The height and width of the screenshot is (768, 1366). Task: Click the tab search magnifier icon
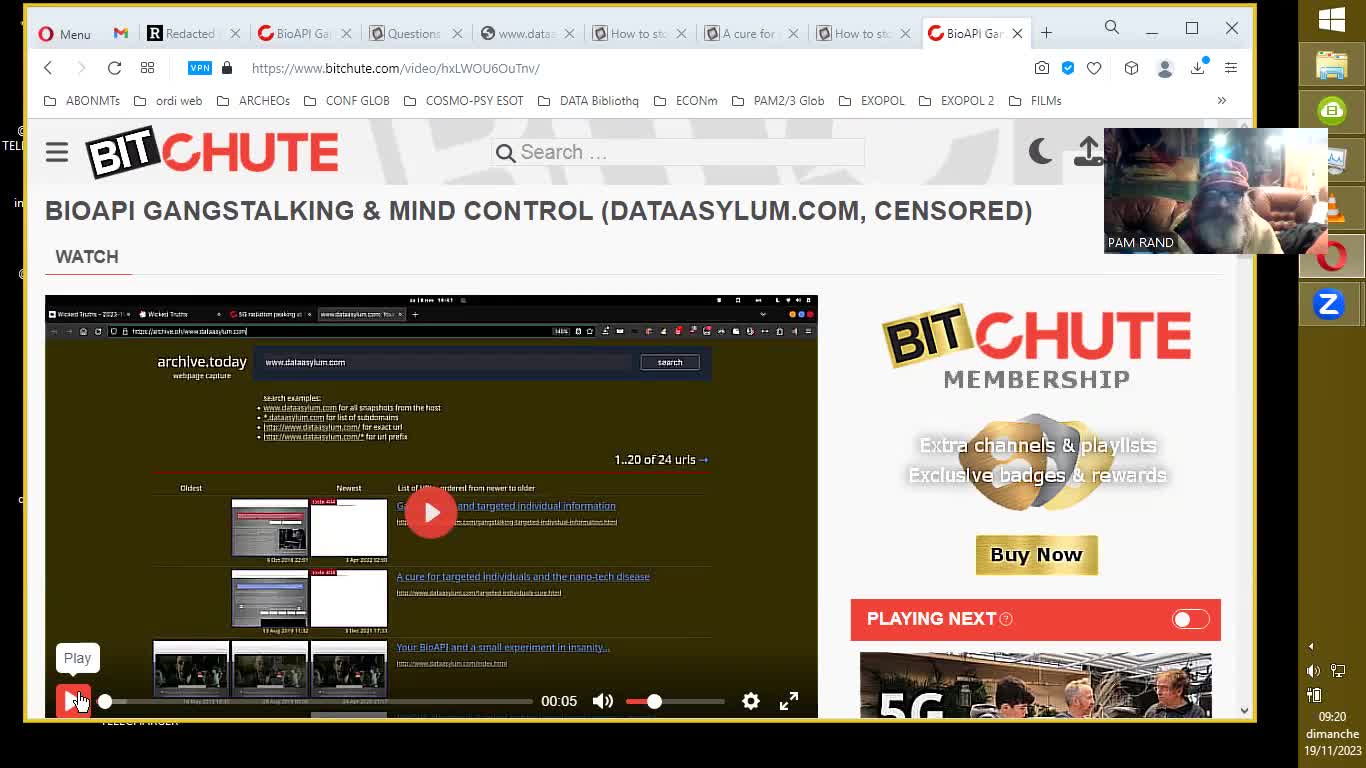pos(1112,28)
